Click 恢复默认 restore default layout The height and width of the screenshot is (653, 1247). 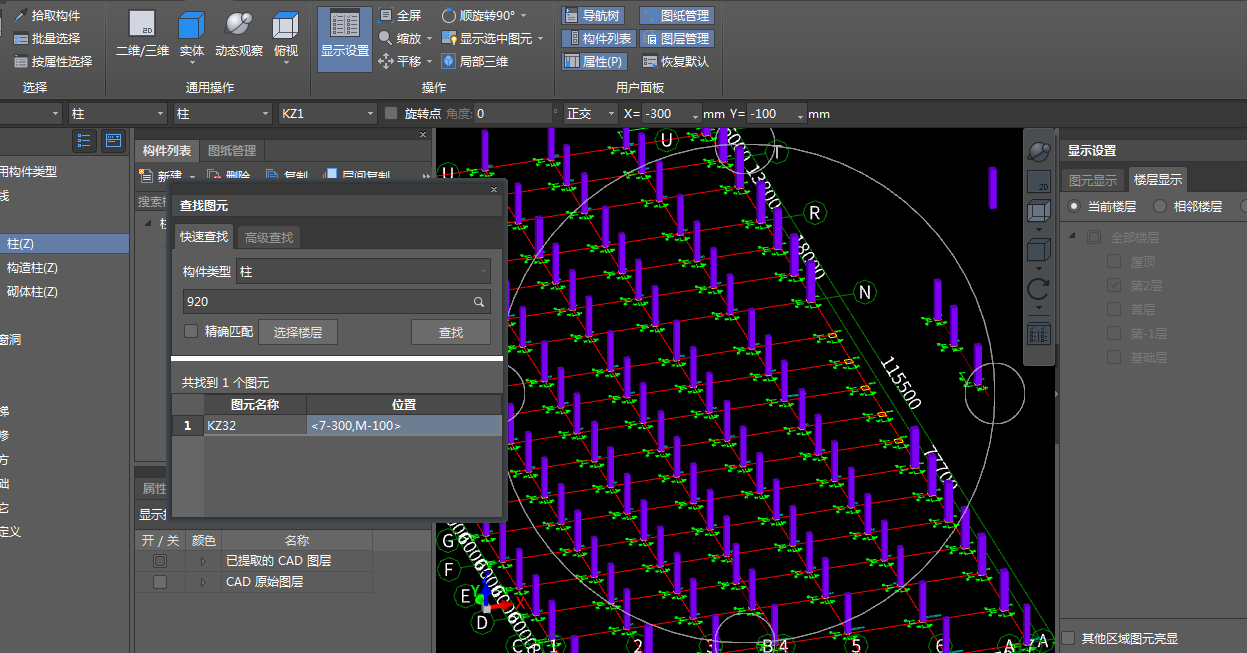pyautogui.click(x=676, y=61)
